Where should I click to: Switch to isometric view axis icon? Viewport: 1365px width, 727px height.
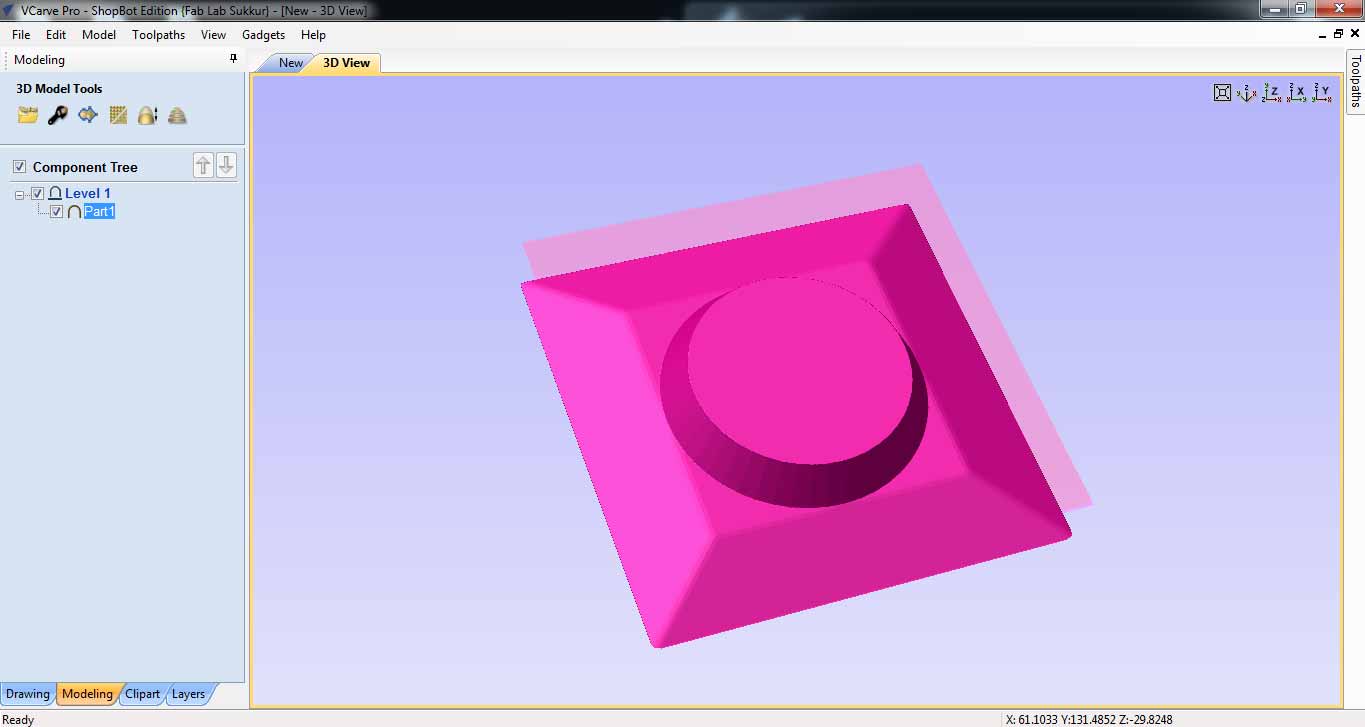coord(1247,93)
